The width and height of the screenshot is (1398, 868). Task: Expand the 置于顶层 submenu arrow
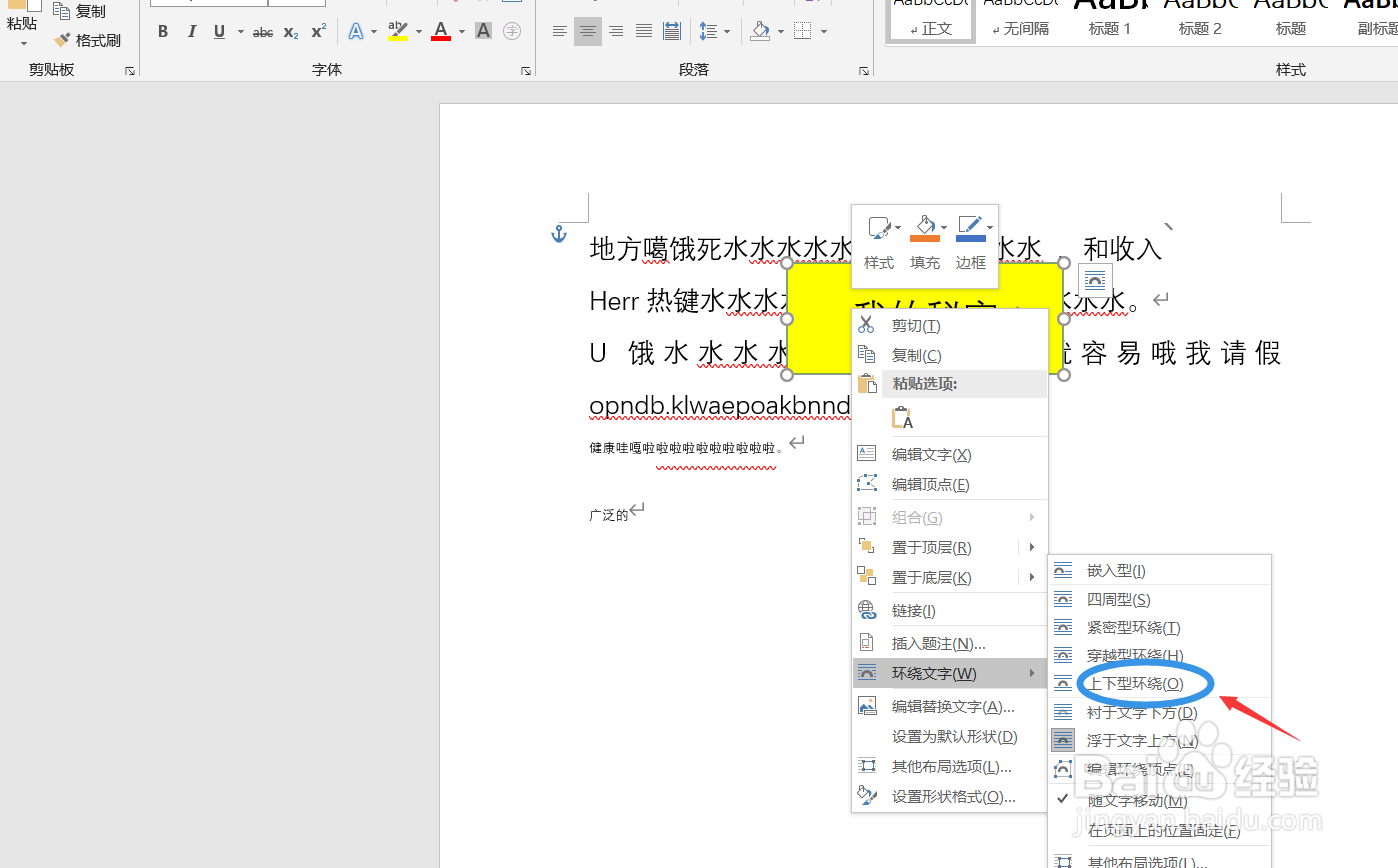coord(1031,547)
